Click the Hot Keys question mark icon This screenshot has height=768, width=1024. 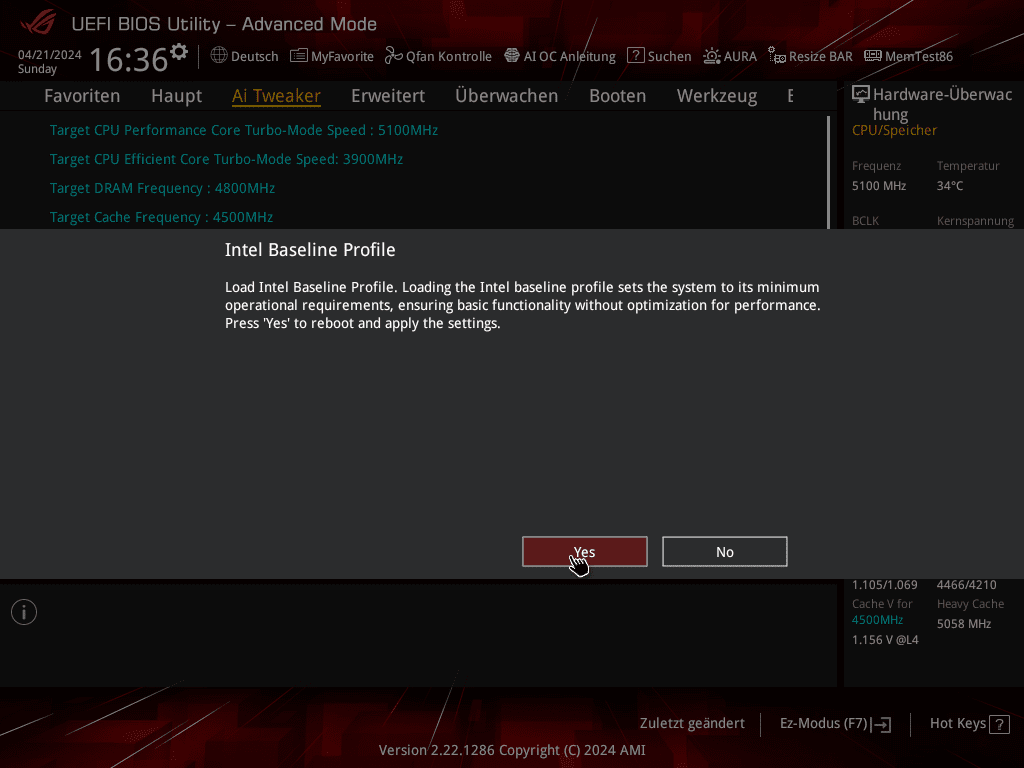pyautogui.click(x=999, y=724)
